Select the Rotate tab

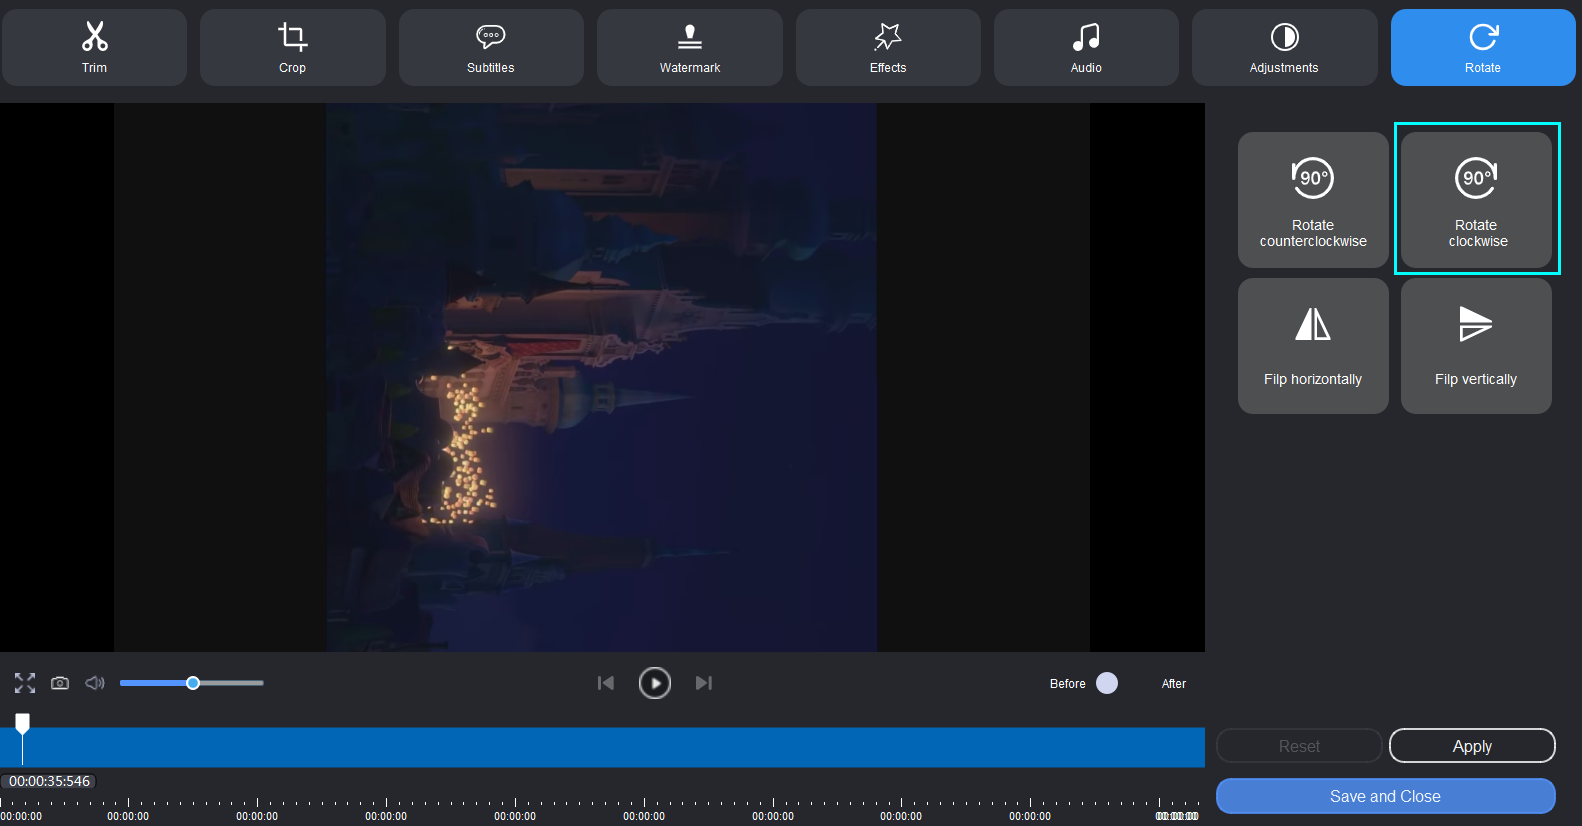pyautogui.click(x=1483, y=47)
